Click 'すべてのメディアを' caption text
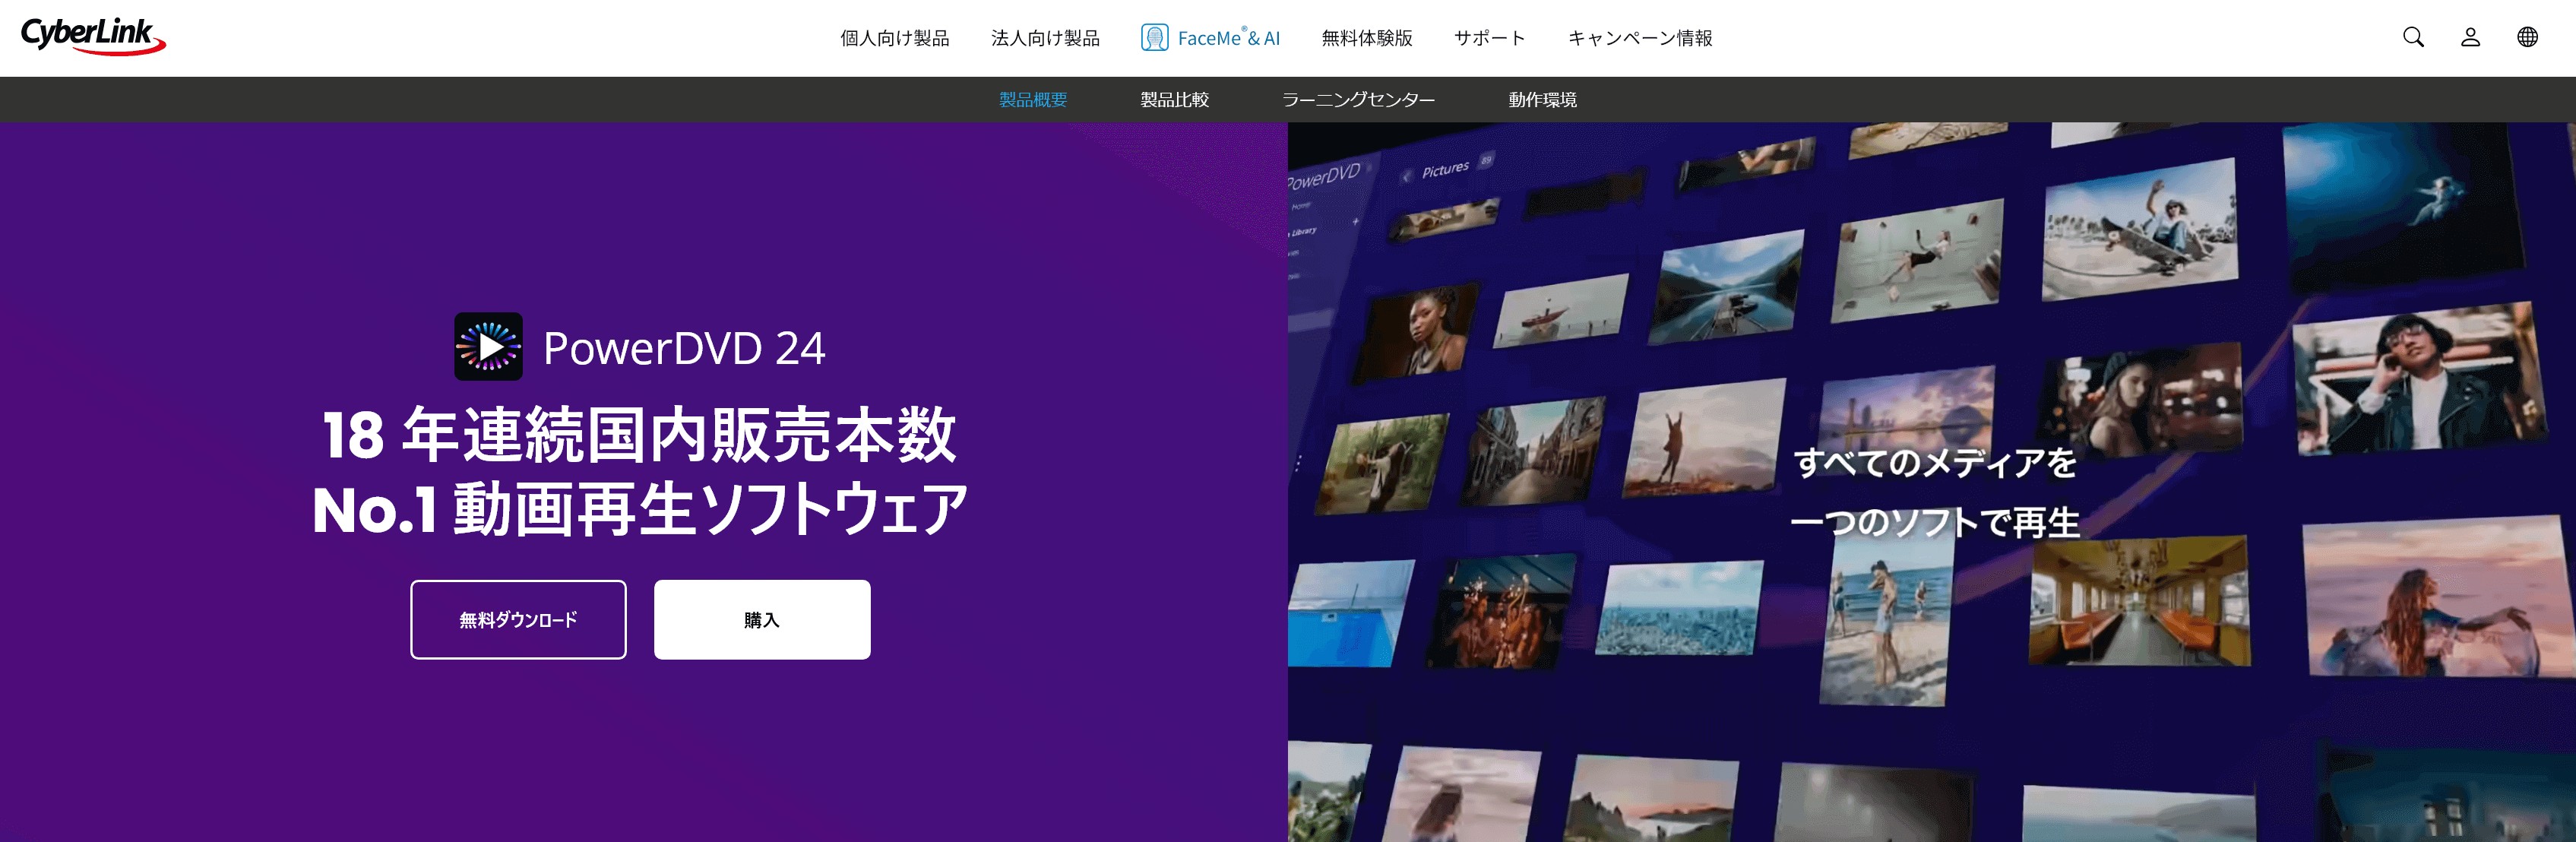The image size is (2576, 842). pyautogui.click(x=1936, y=463)
